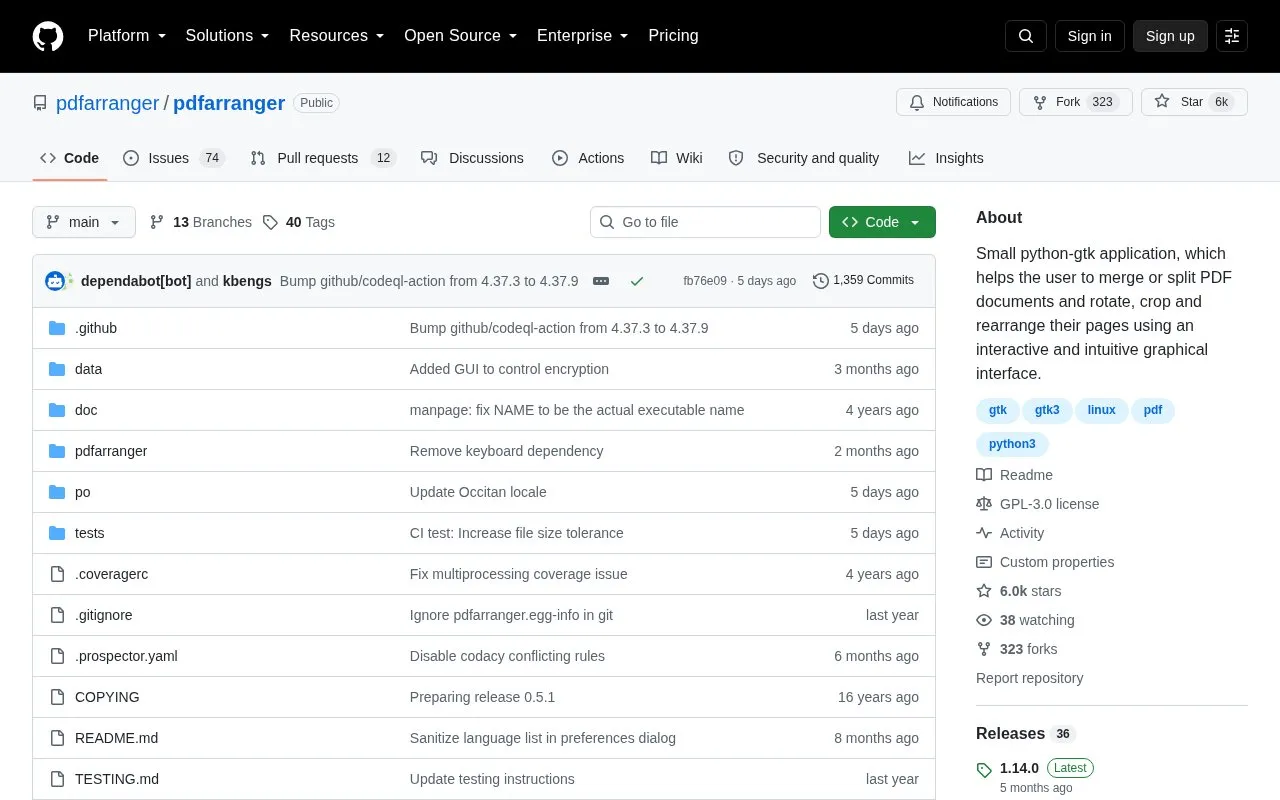Open appearance settings icon in header
Image resolution: width=1280 pixels, height=800 pixels.
click(1232, 36)
